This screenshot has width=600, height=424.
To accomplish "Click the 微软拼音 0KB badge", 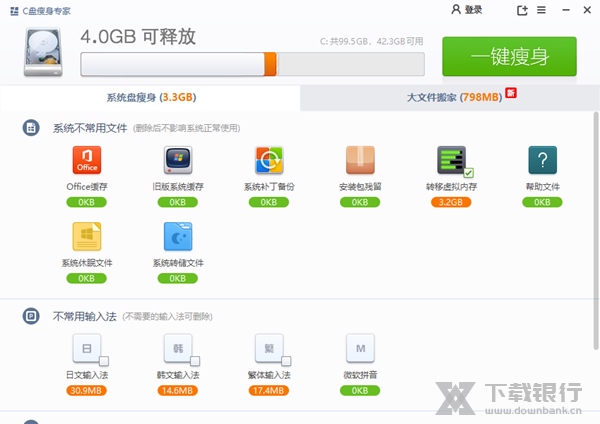I will [360, 390].
